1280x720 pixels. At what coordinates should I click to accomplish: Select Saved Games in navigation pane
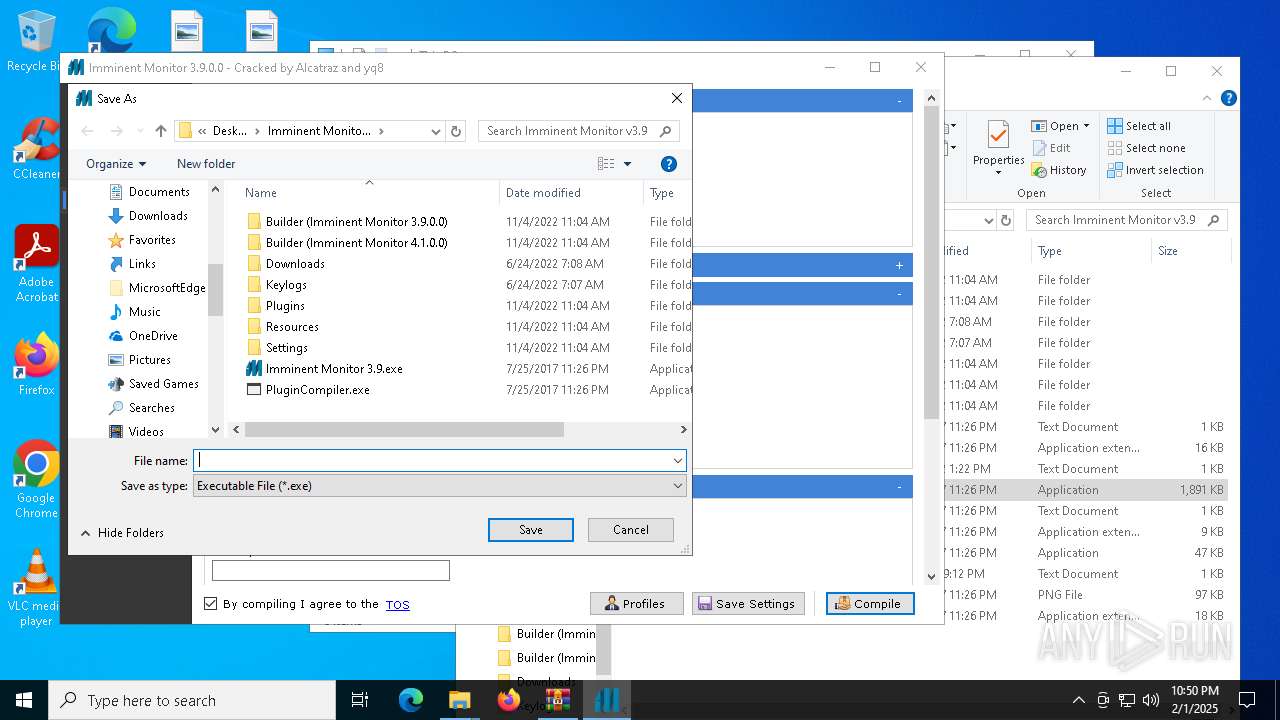pos(153,384)
